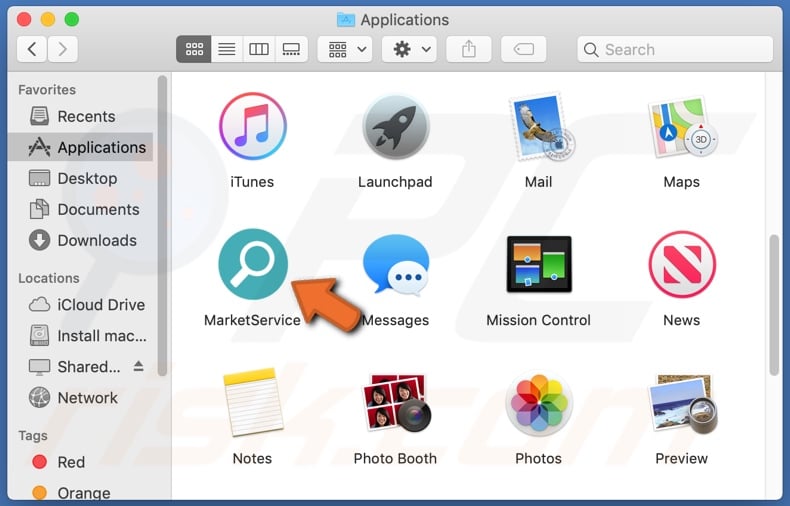
Task: Click the MarketService name label
Action: (x=252, y=320)
